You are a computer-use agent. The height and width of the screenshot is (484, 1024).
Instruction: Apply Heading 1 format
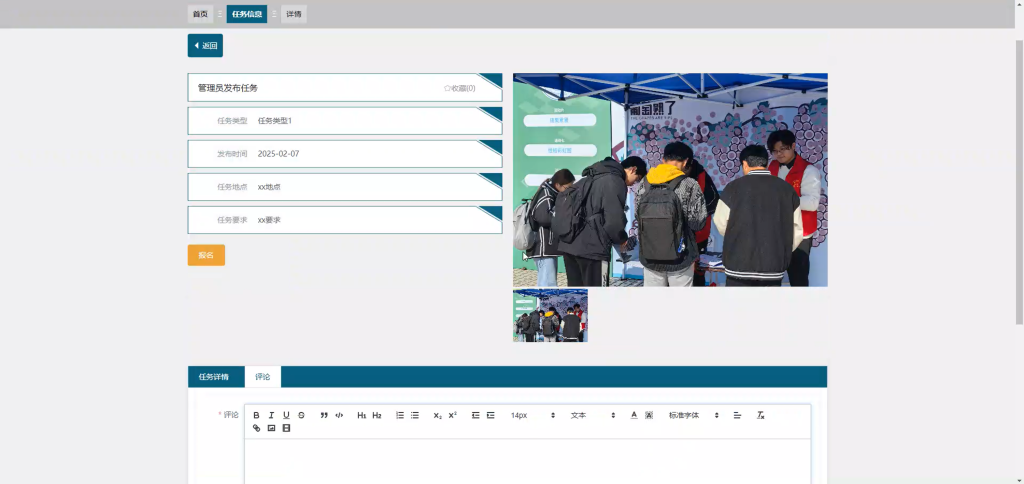point(361,415)
